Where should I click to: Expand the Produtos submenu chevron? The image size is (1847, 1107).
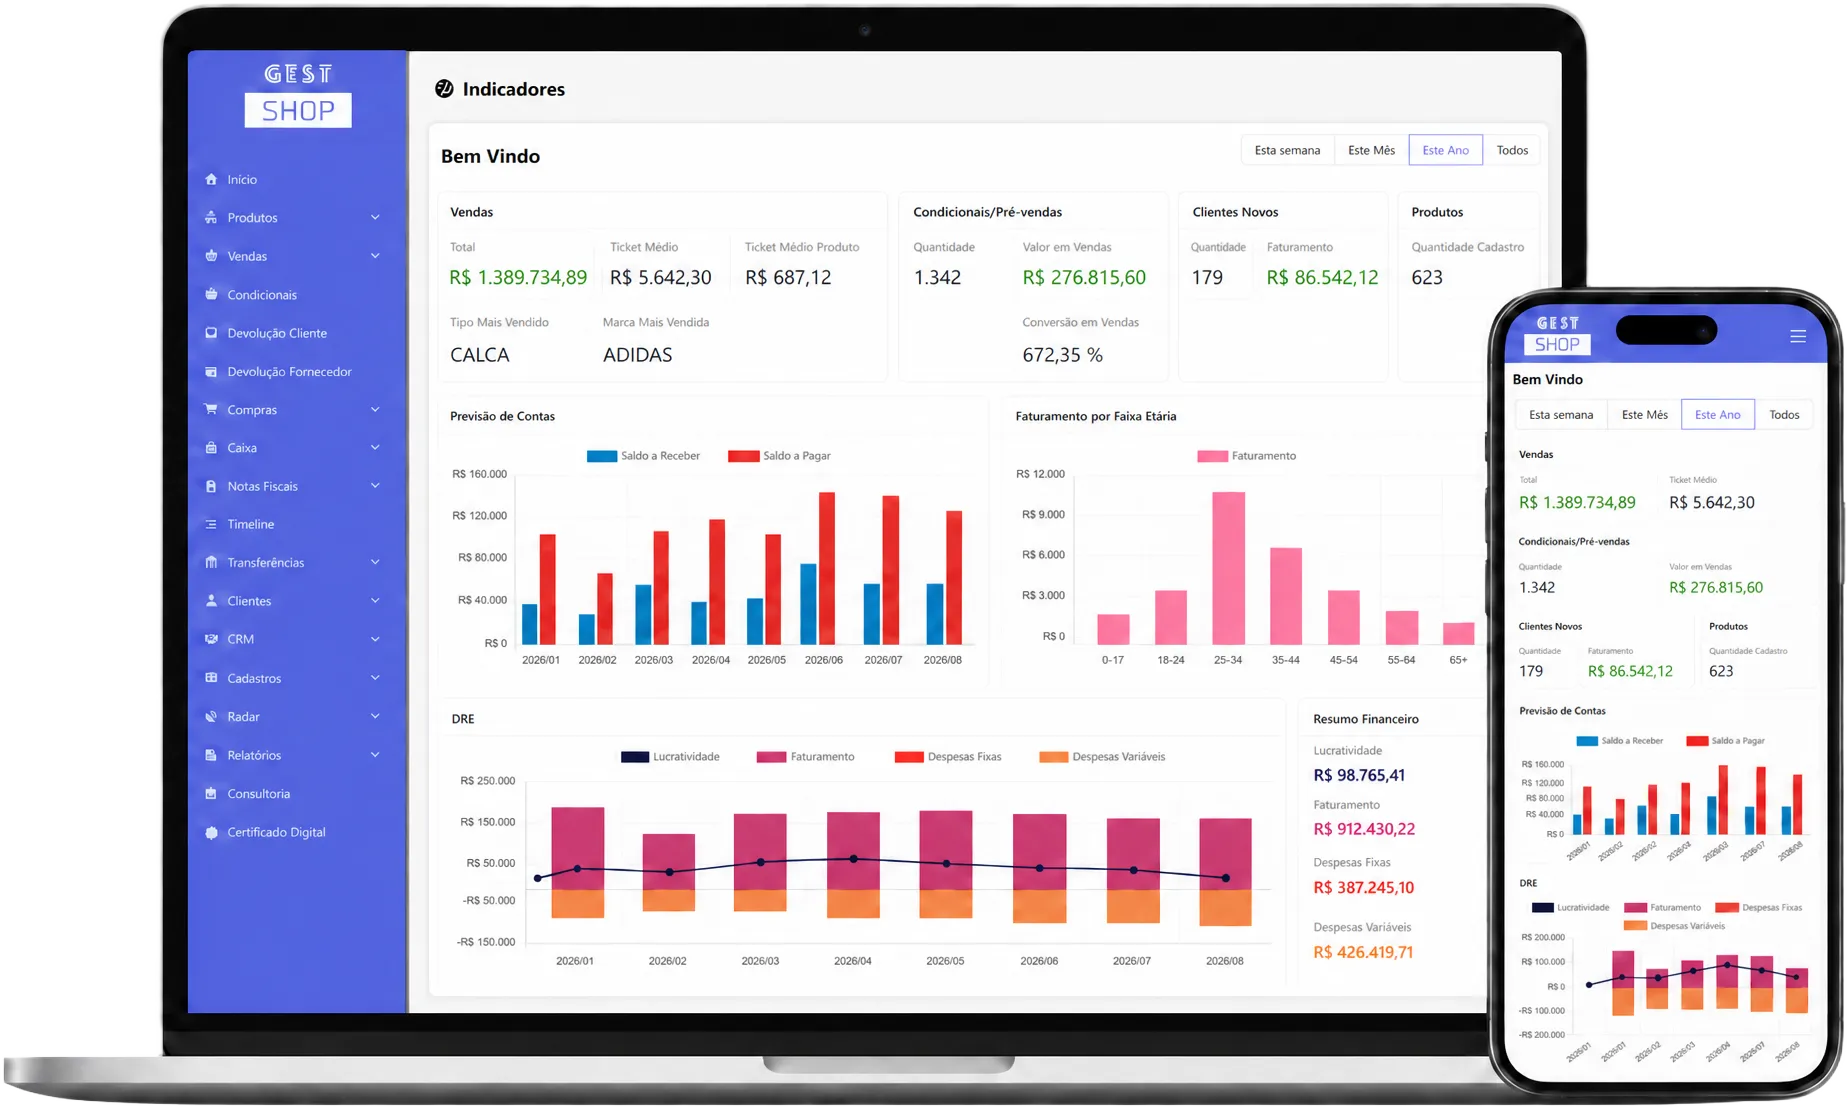coord(375,217)
